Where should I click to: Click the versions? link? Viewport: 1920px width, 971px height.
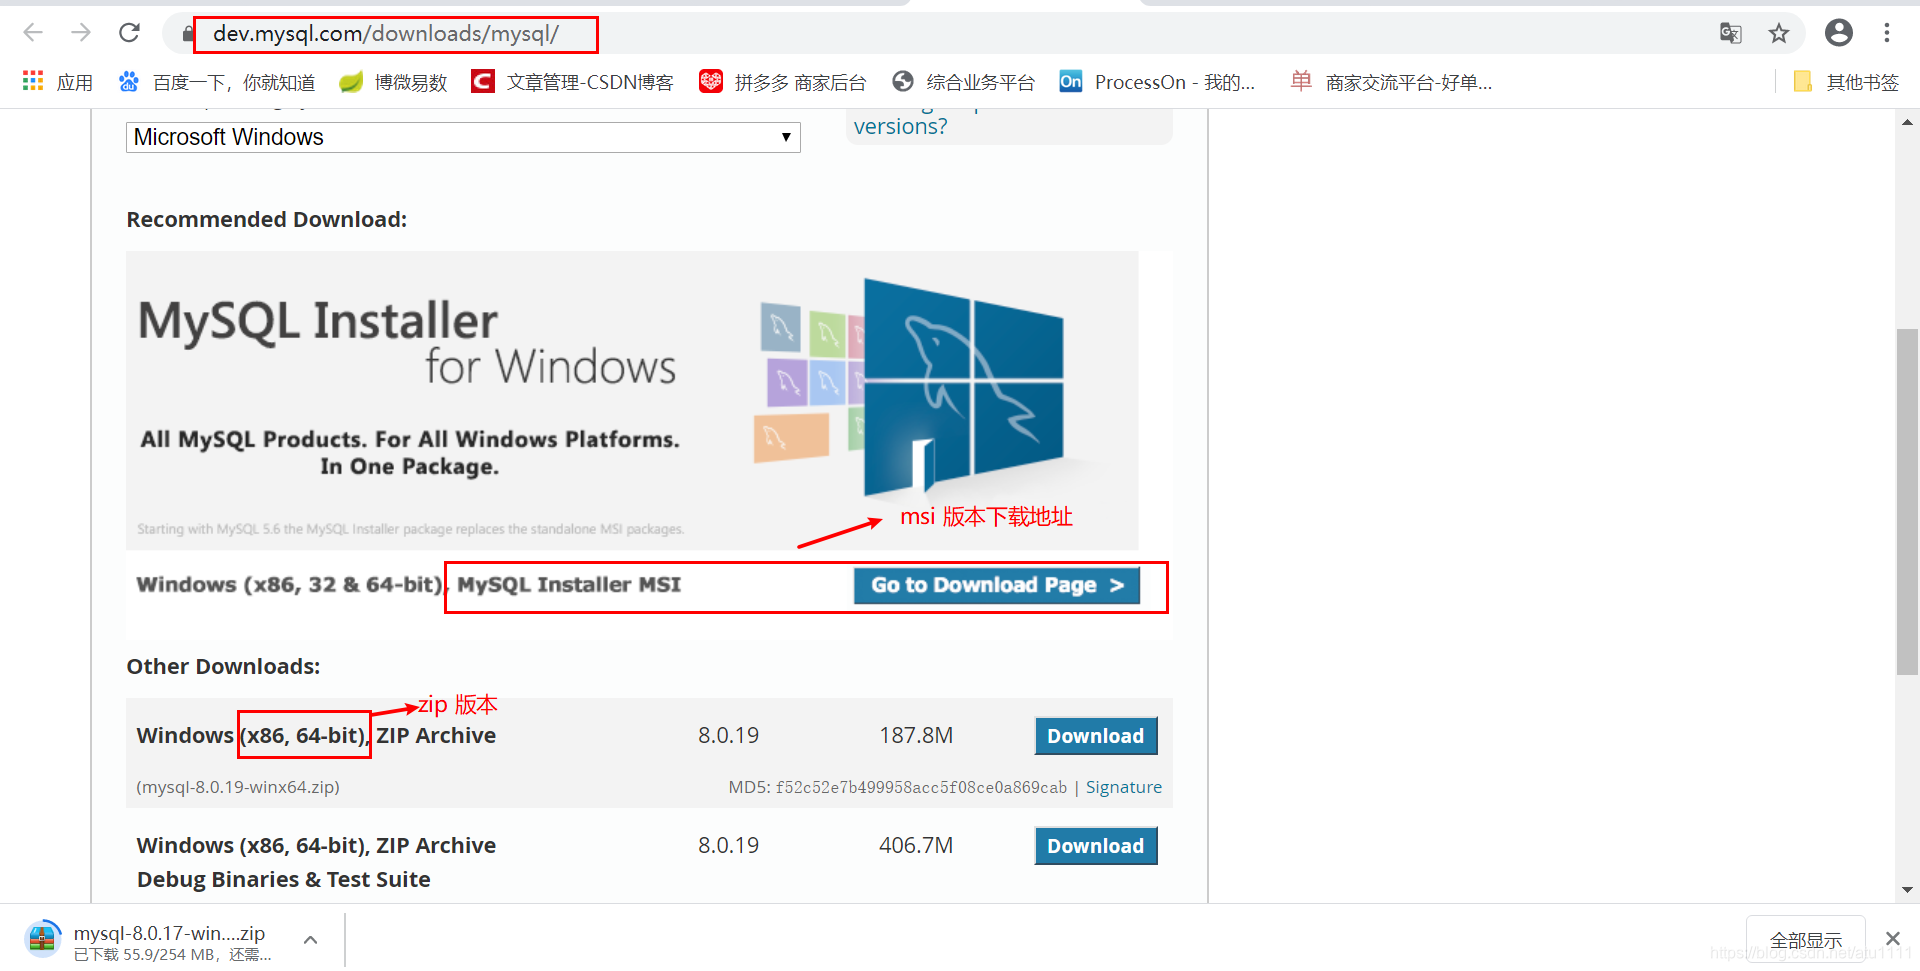[x=900, y=127]
